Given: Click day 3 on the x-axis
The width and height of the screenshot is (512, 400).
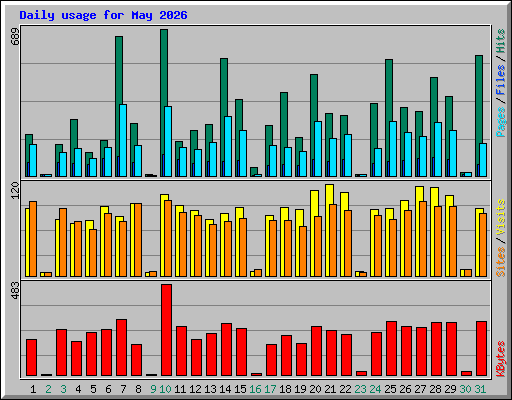Looking at the screenshot, I should [63, 389].
